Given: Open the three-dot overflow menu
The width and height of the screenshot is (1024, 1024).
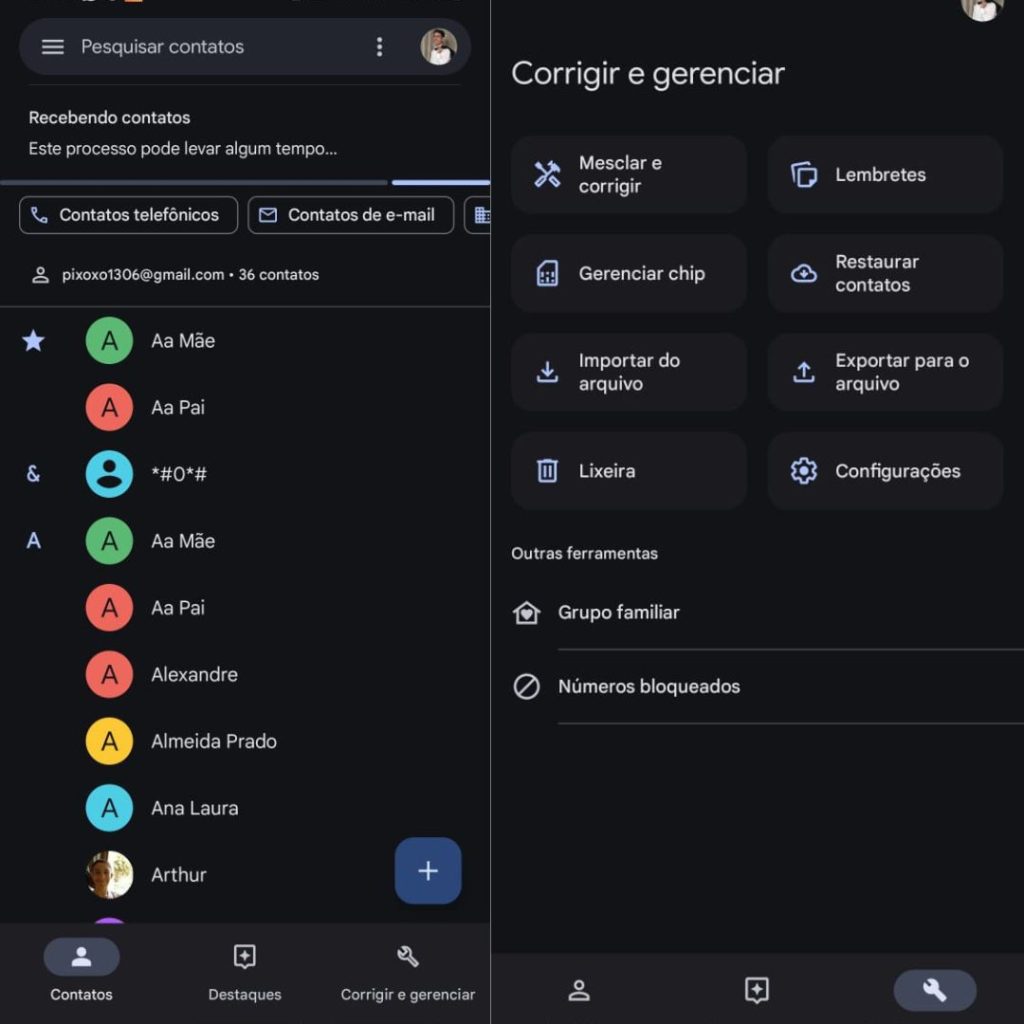Looking at the screenshot, I should click(x=379, y=46).
